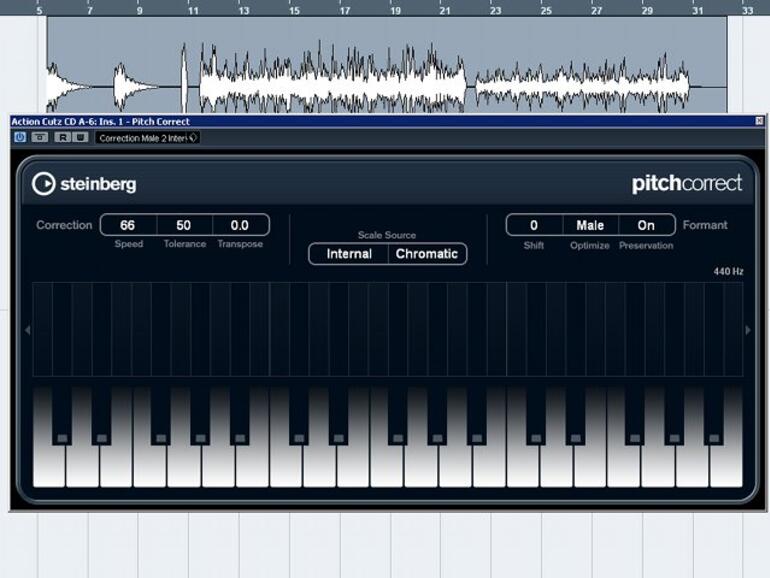Click the last white key on the keyboard

click(x=726, y=464)
